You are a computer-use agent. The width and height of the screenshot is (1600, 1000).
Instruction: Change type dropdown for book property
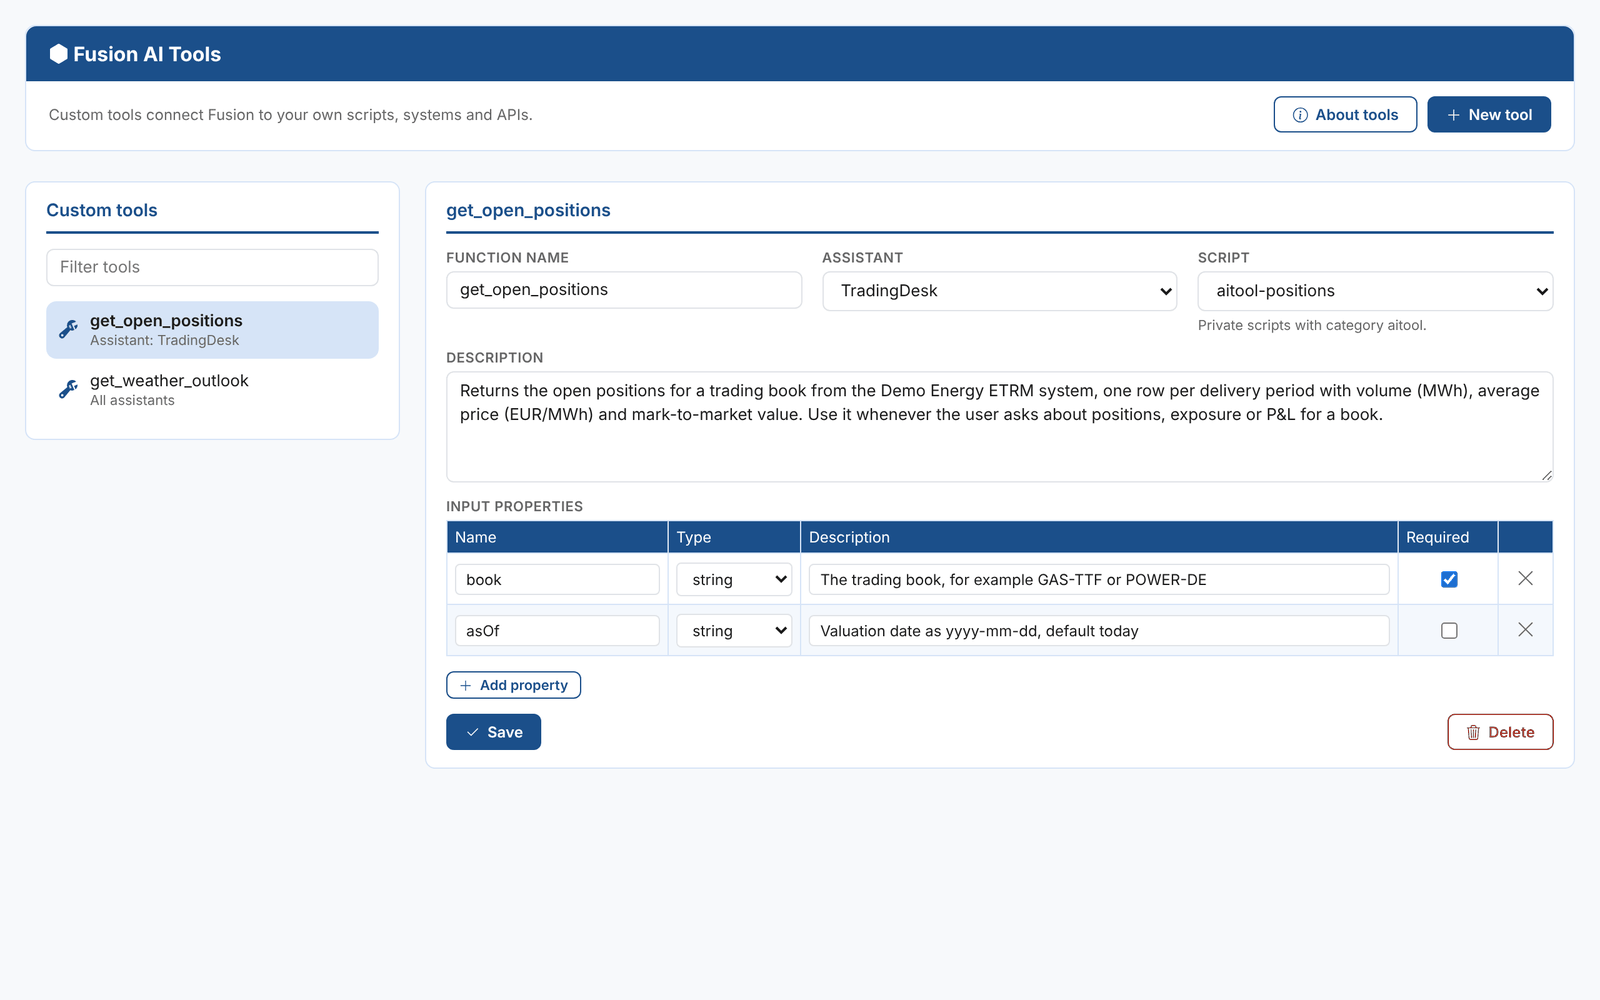(734, 579)
